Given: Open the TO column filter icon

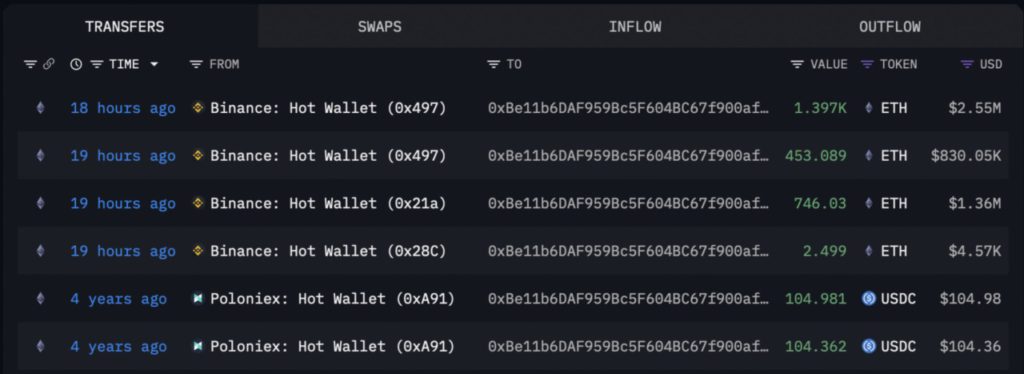Looking at the screenshot, I should click(494, 64).
